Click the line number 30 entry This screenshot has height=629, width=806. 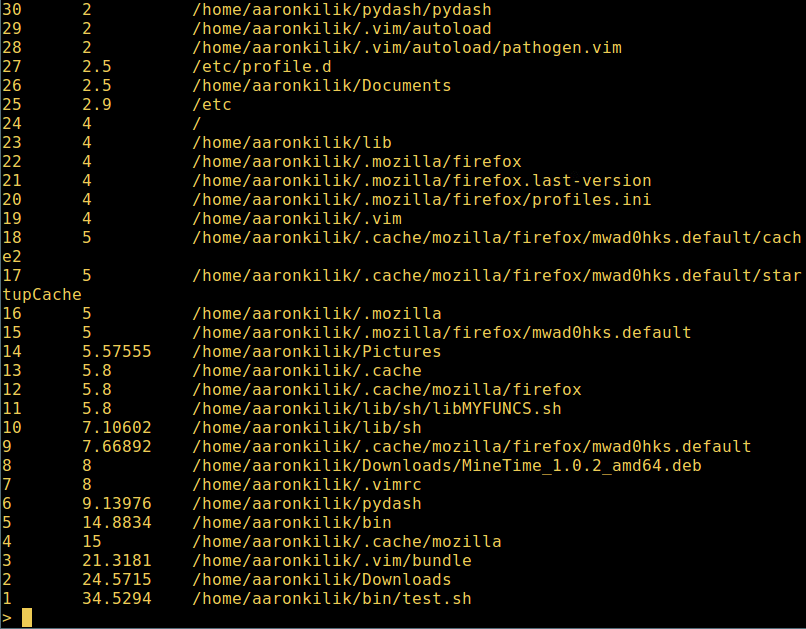pos(12,10)
